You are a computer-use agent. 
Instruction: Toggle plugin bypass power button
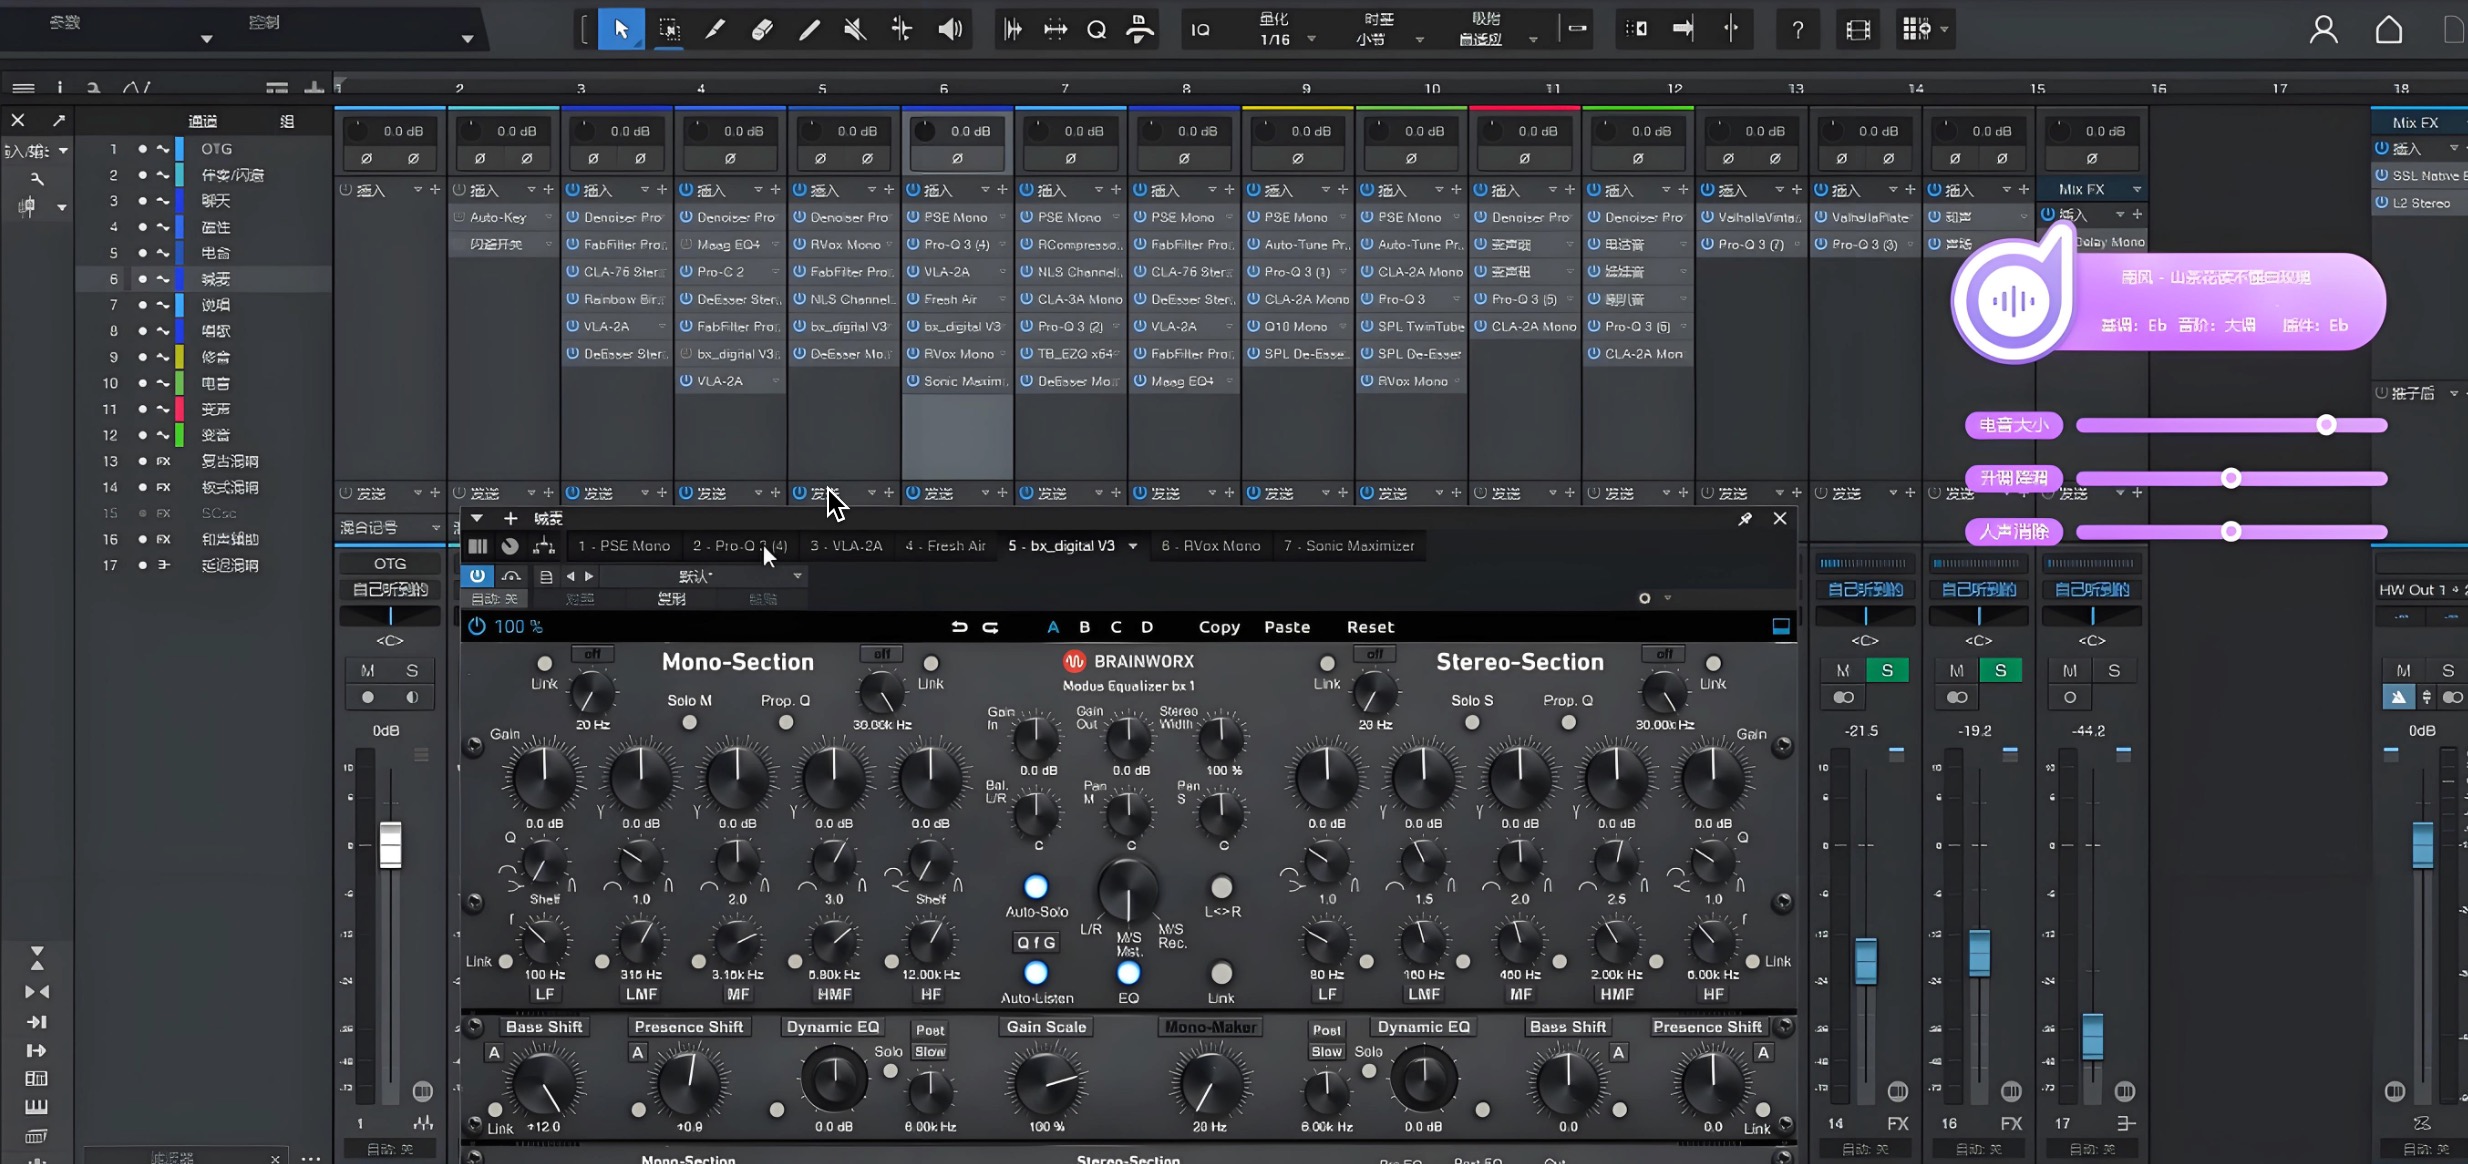[477, 576]
